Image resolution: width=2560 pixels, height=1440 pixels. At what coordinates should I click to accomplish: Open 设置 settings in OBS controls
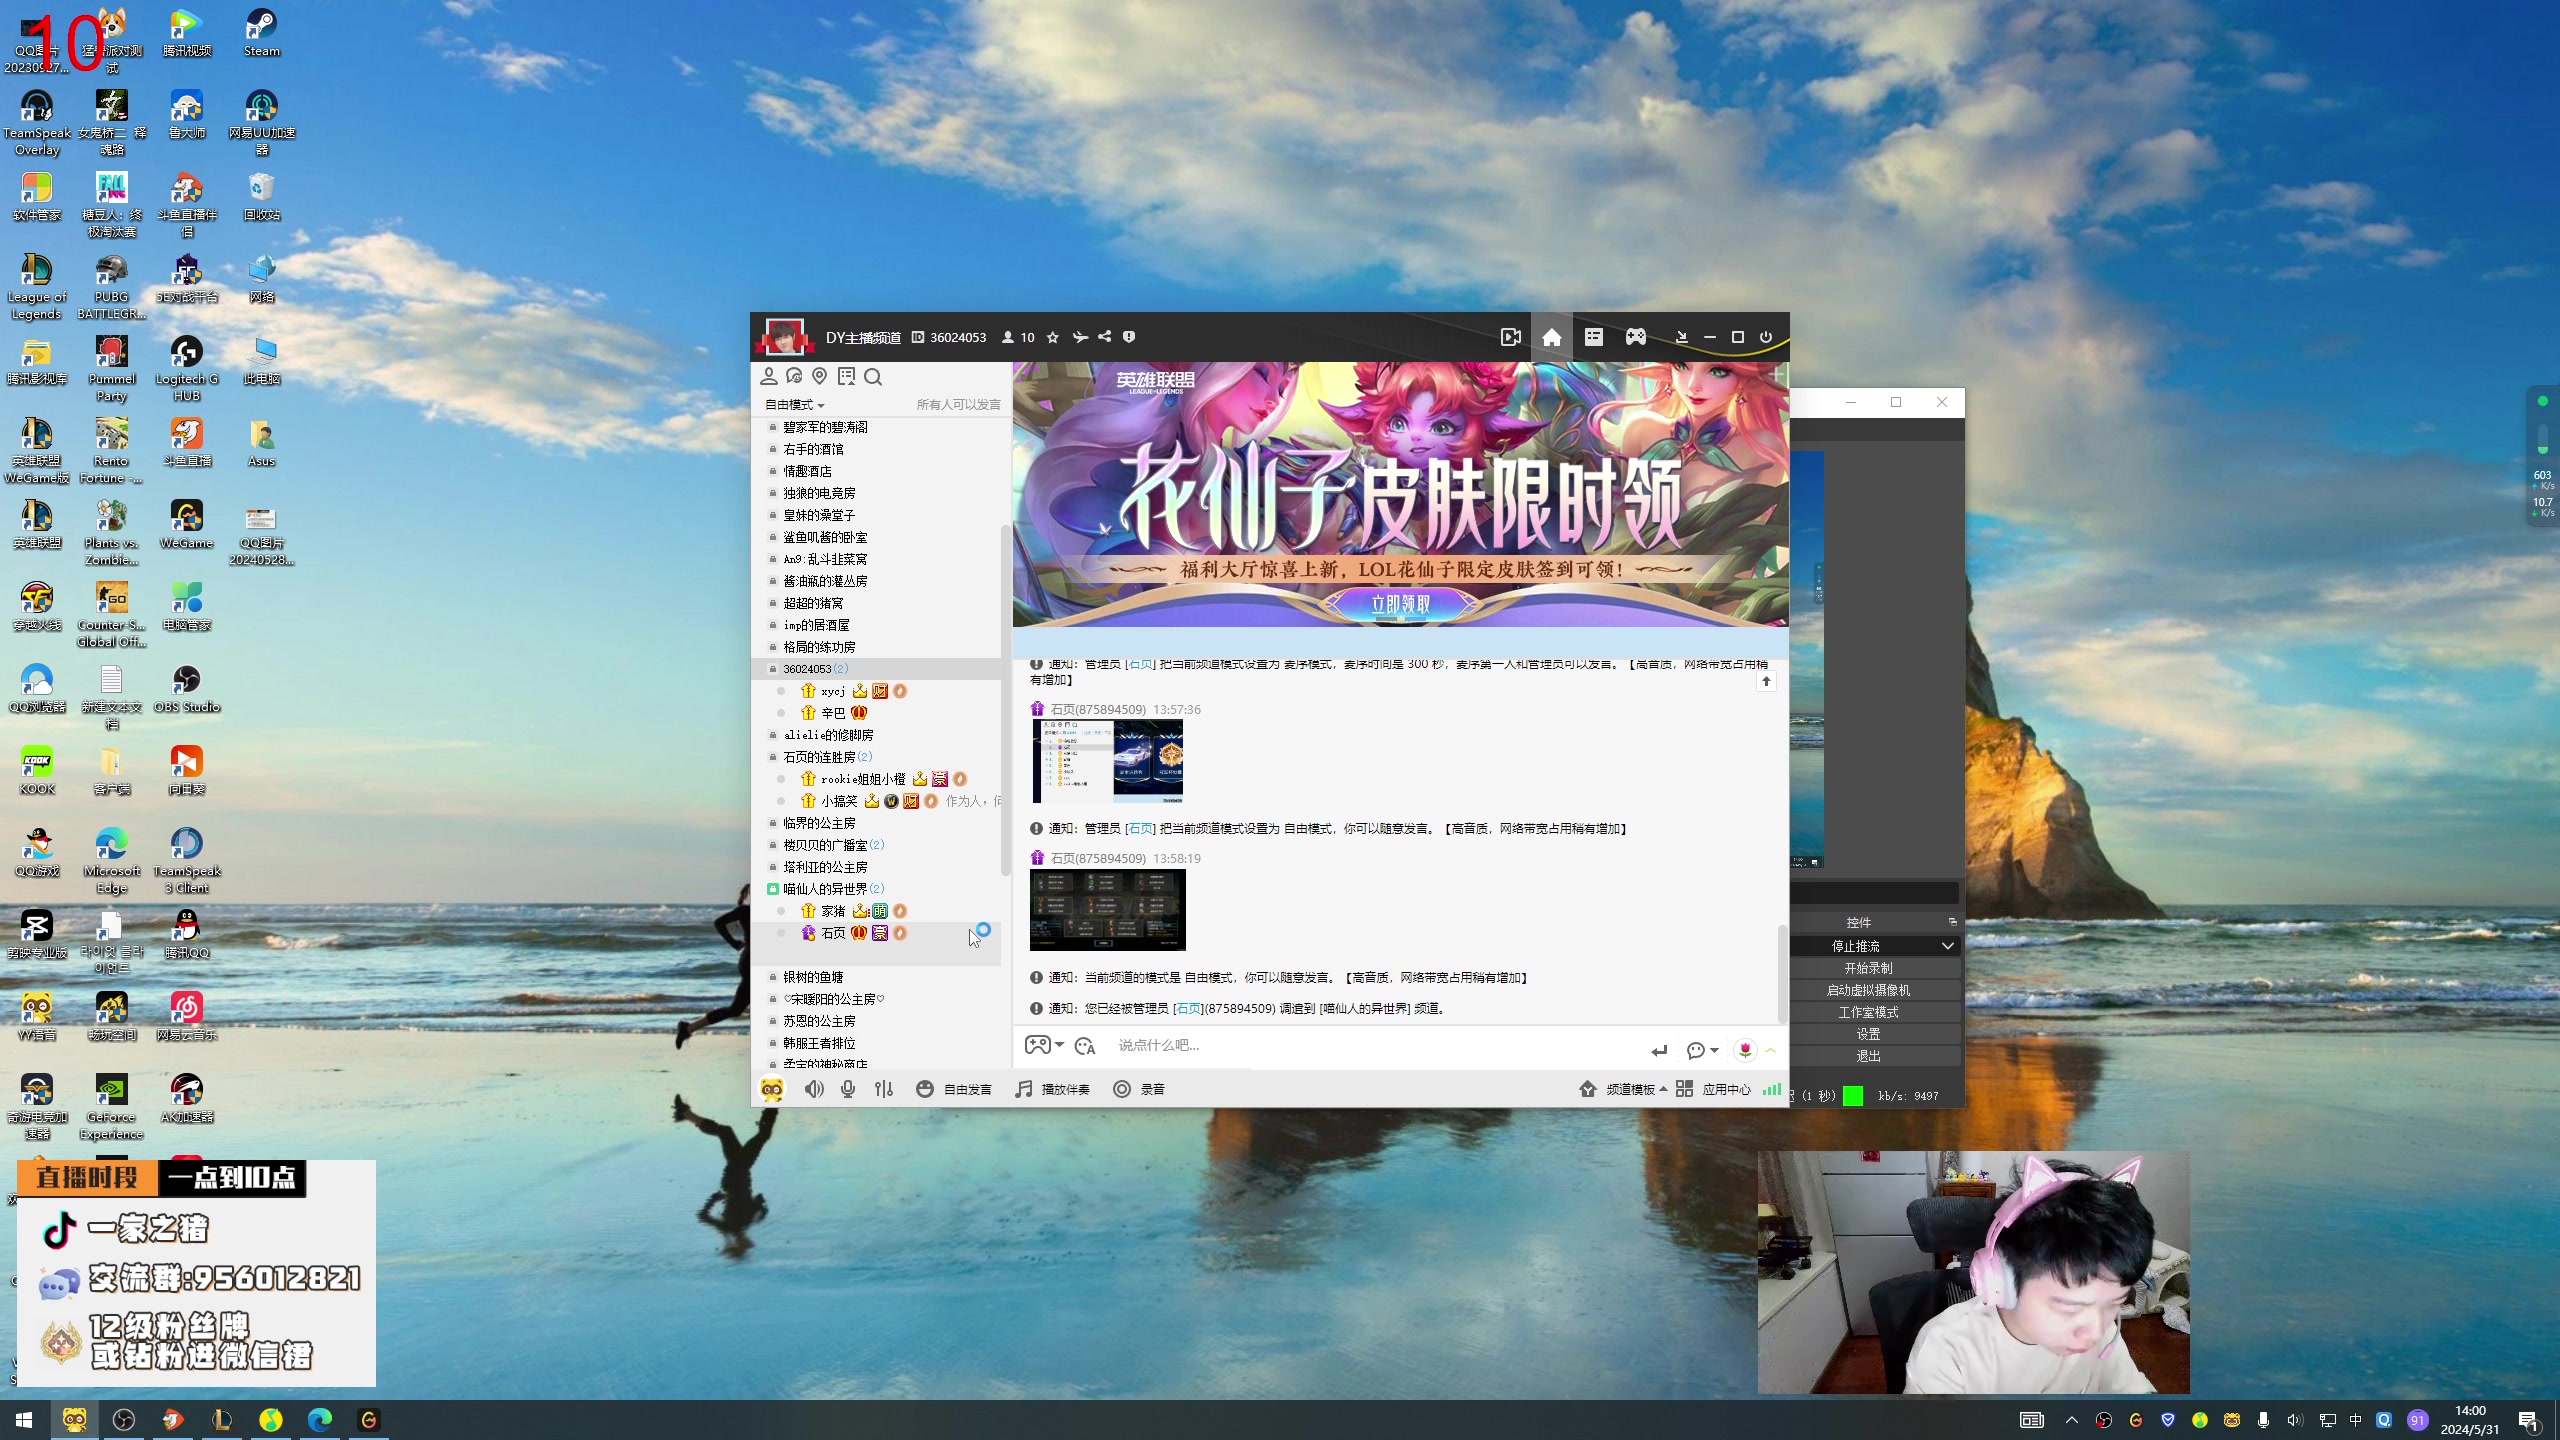coord(1868,1034)
